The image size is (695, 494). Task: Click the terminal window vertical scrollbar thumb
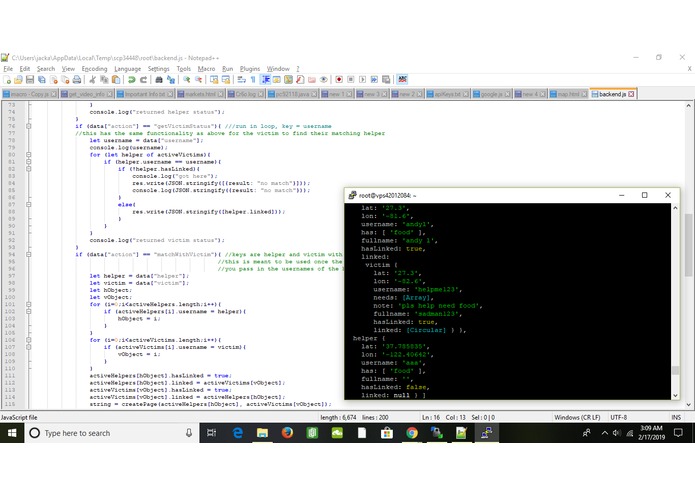pyautogui.click(x=675, y=370)
